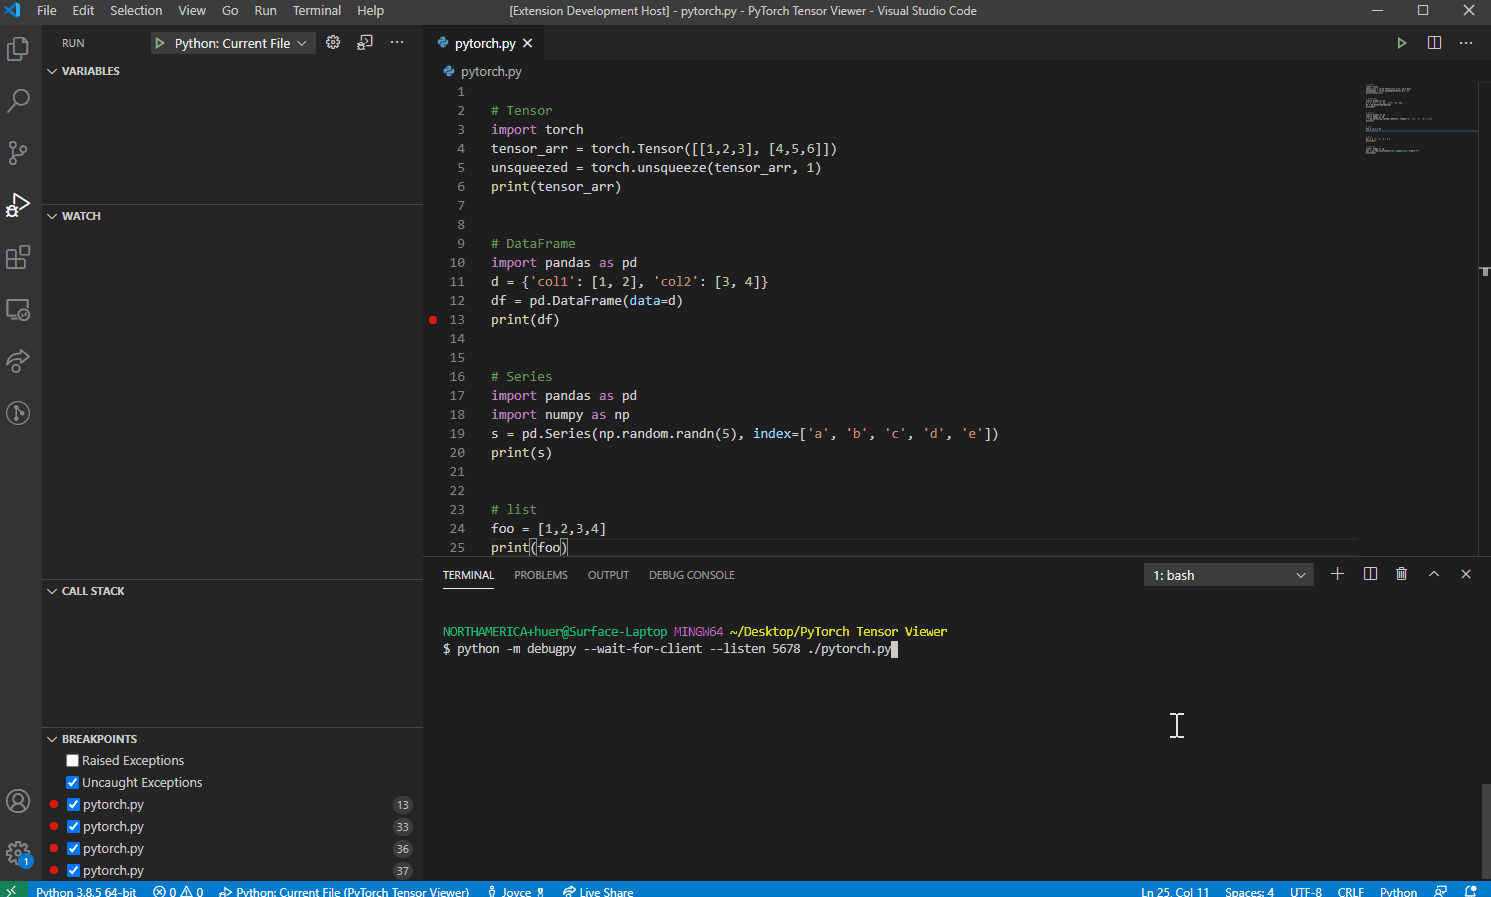Click errors and warnings count in status bar
Image resolution: width=1491 pixels, height=897 pixels.
[178, 890]
